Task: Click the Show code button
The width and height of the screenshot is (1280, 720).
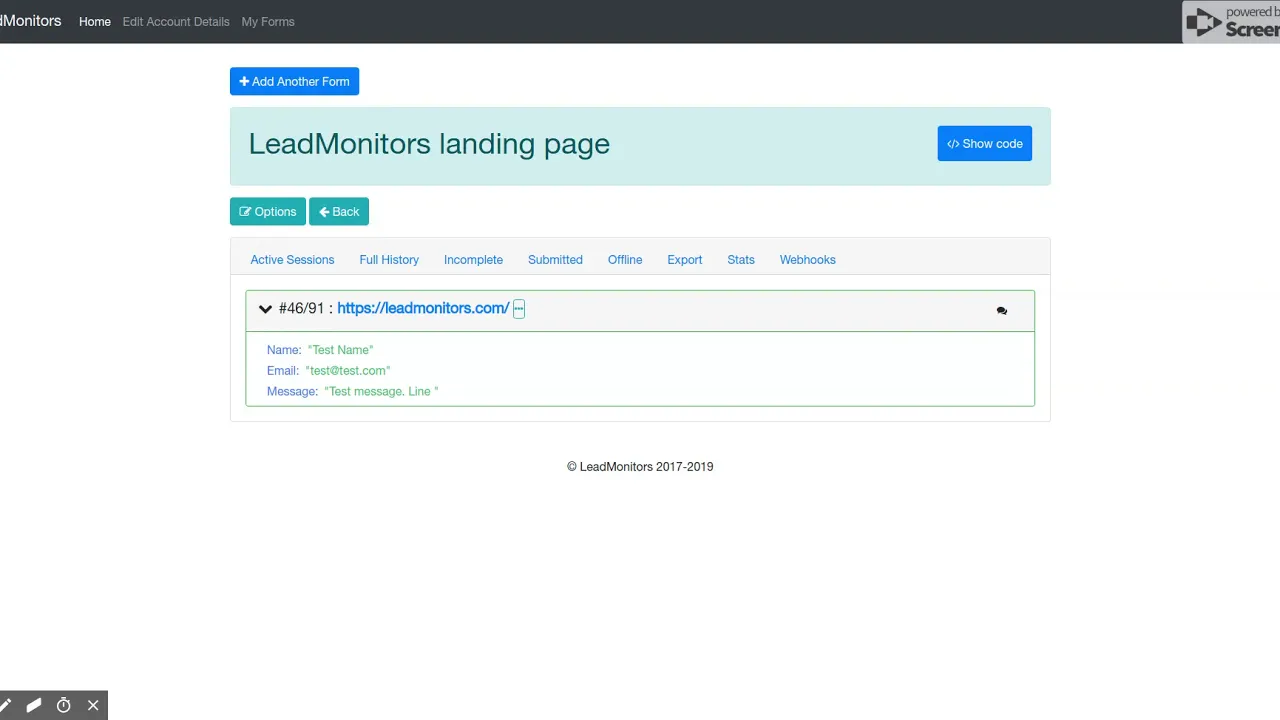Action: tap(984, 144)
